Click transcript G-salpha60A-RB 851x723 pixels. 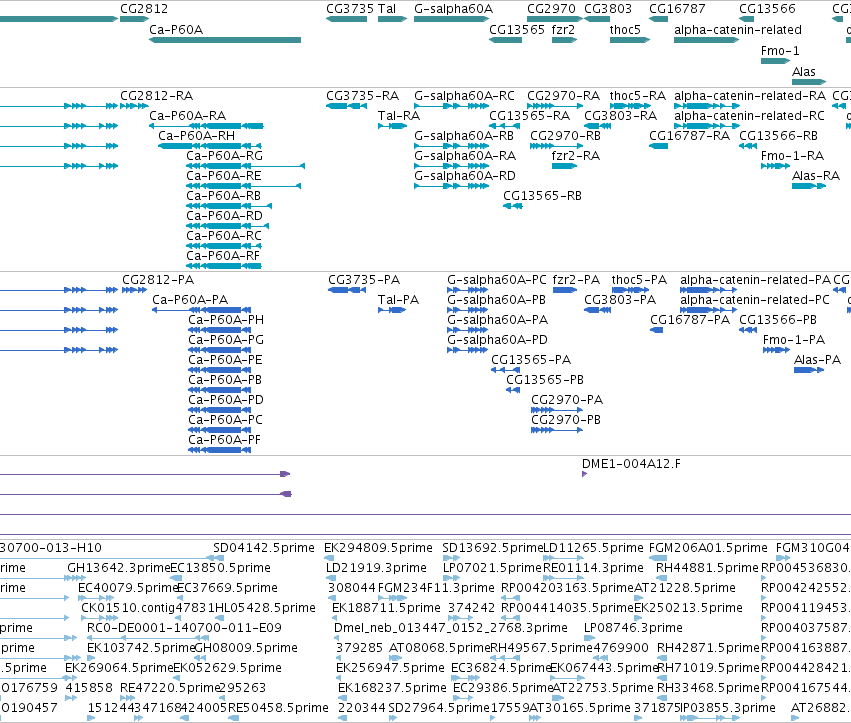tap(463, 136)
